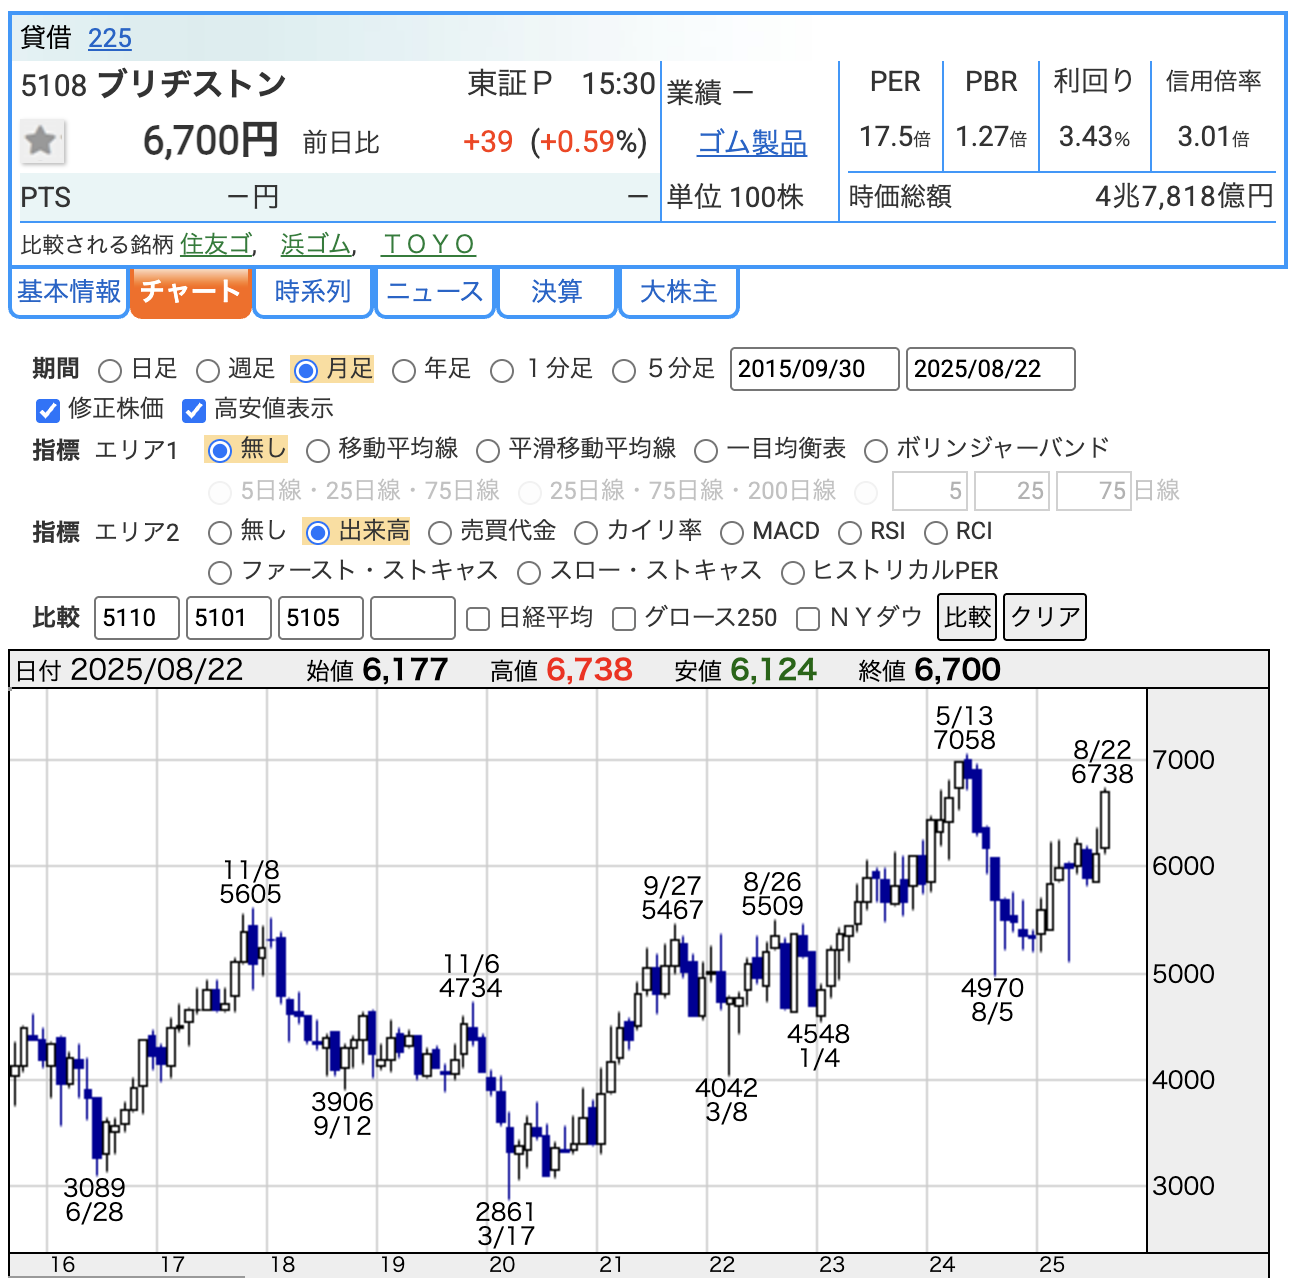The image size is (1296, 1278).
Task: Click the empty fourth comparison code field
Action: (413, 618)
